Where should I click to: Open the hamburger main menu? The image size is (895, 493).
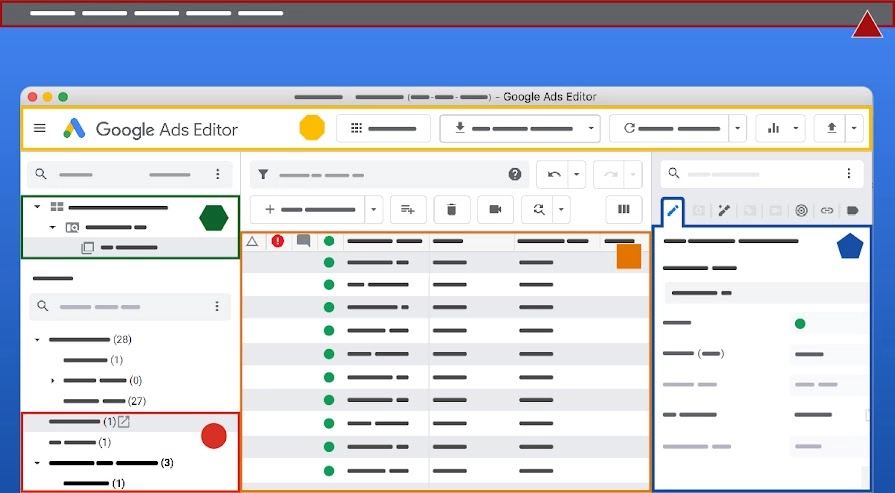[39, 128]
